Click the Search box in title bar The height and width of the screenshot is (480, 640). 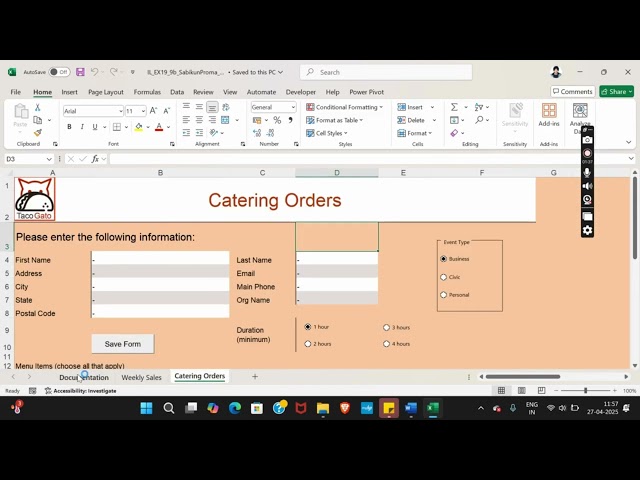point(386,72)
